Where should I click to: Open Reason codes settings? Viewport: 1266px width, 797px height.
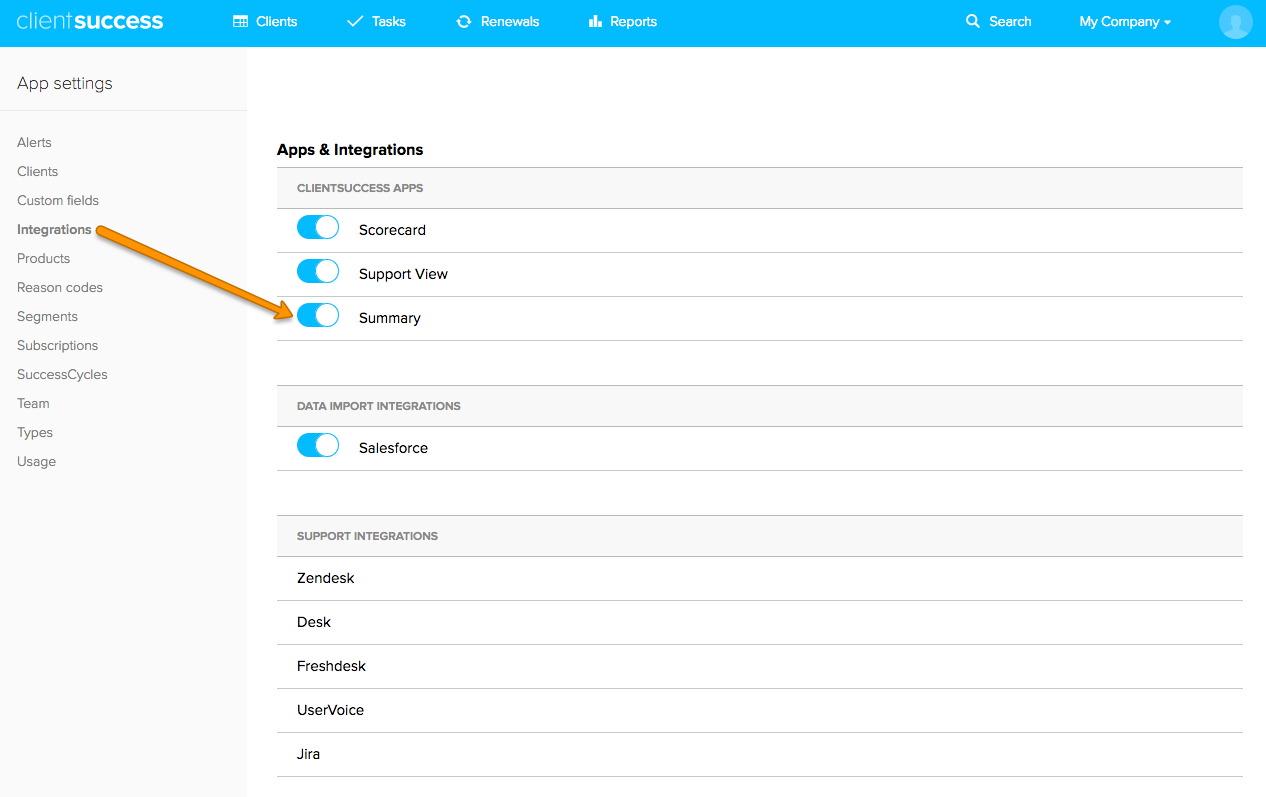[x=60, y=287]
